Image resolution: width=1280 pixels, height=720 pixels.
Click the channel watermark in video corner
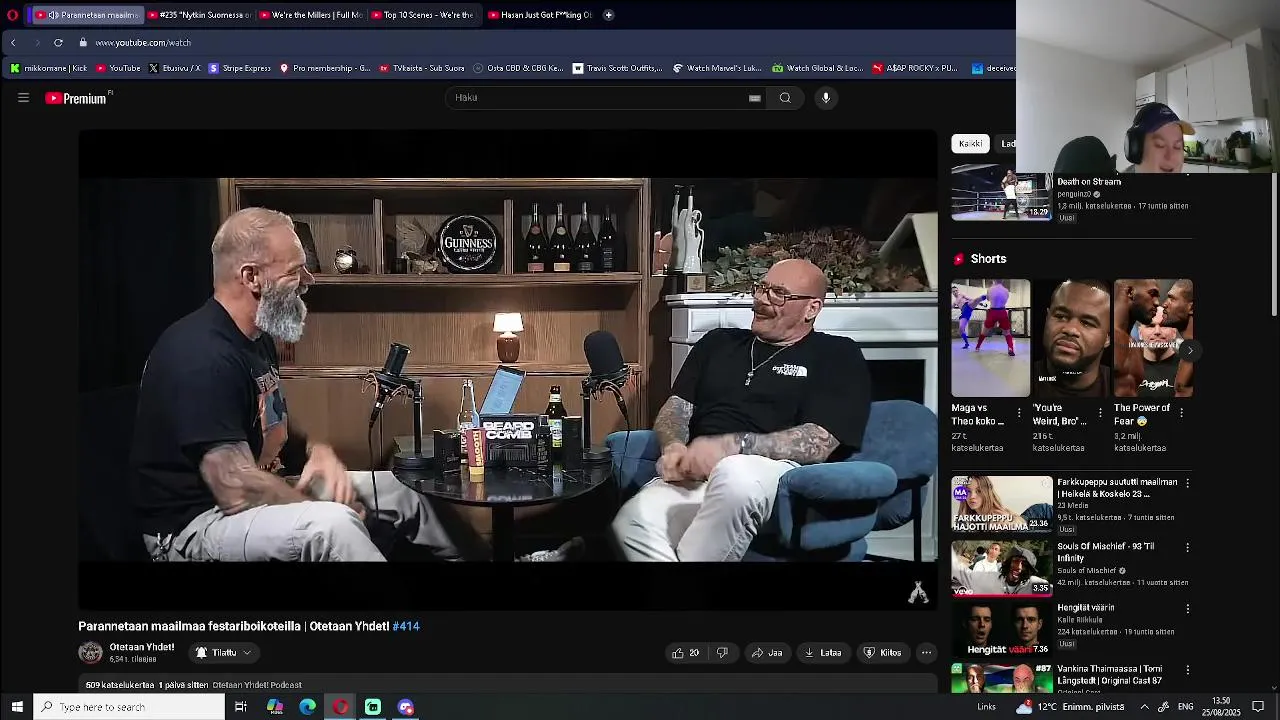(x=918, y=593)
